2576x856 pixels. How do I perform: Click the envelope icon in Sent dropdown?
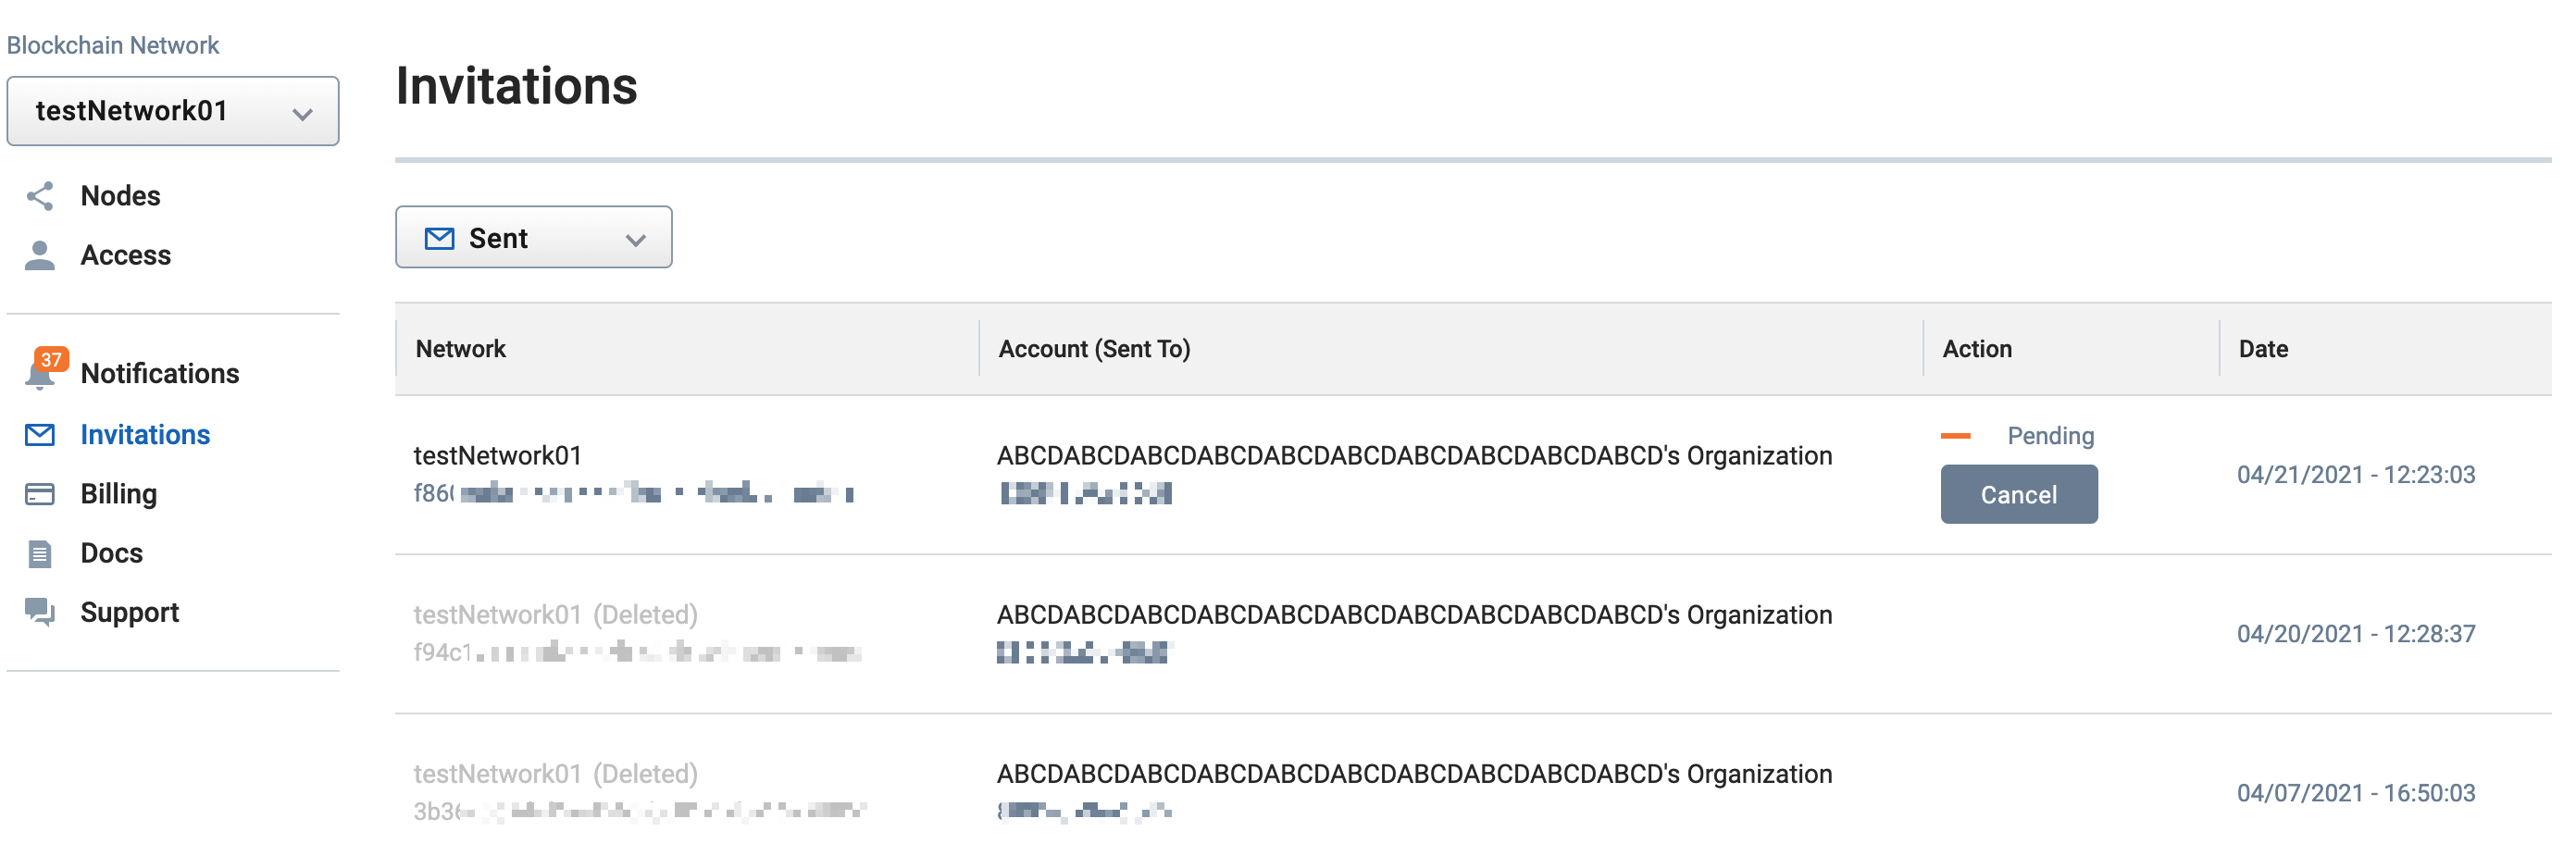440,238
